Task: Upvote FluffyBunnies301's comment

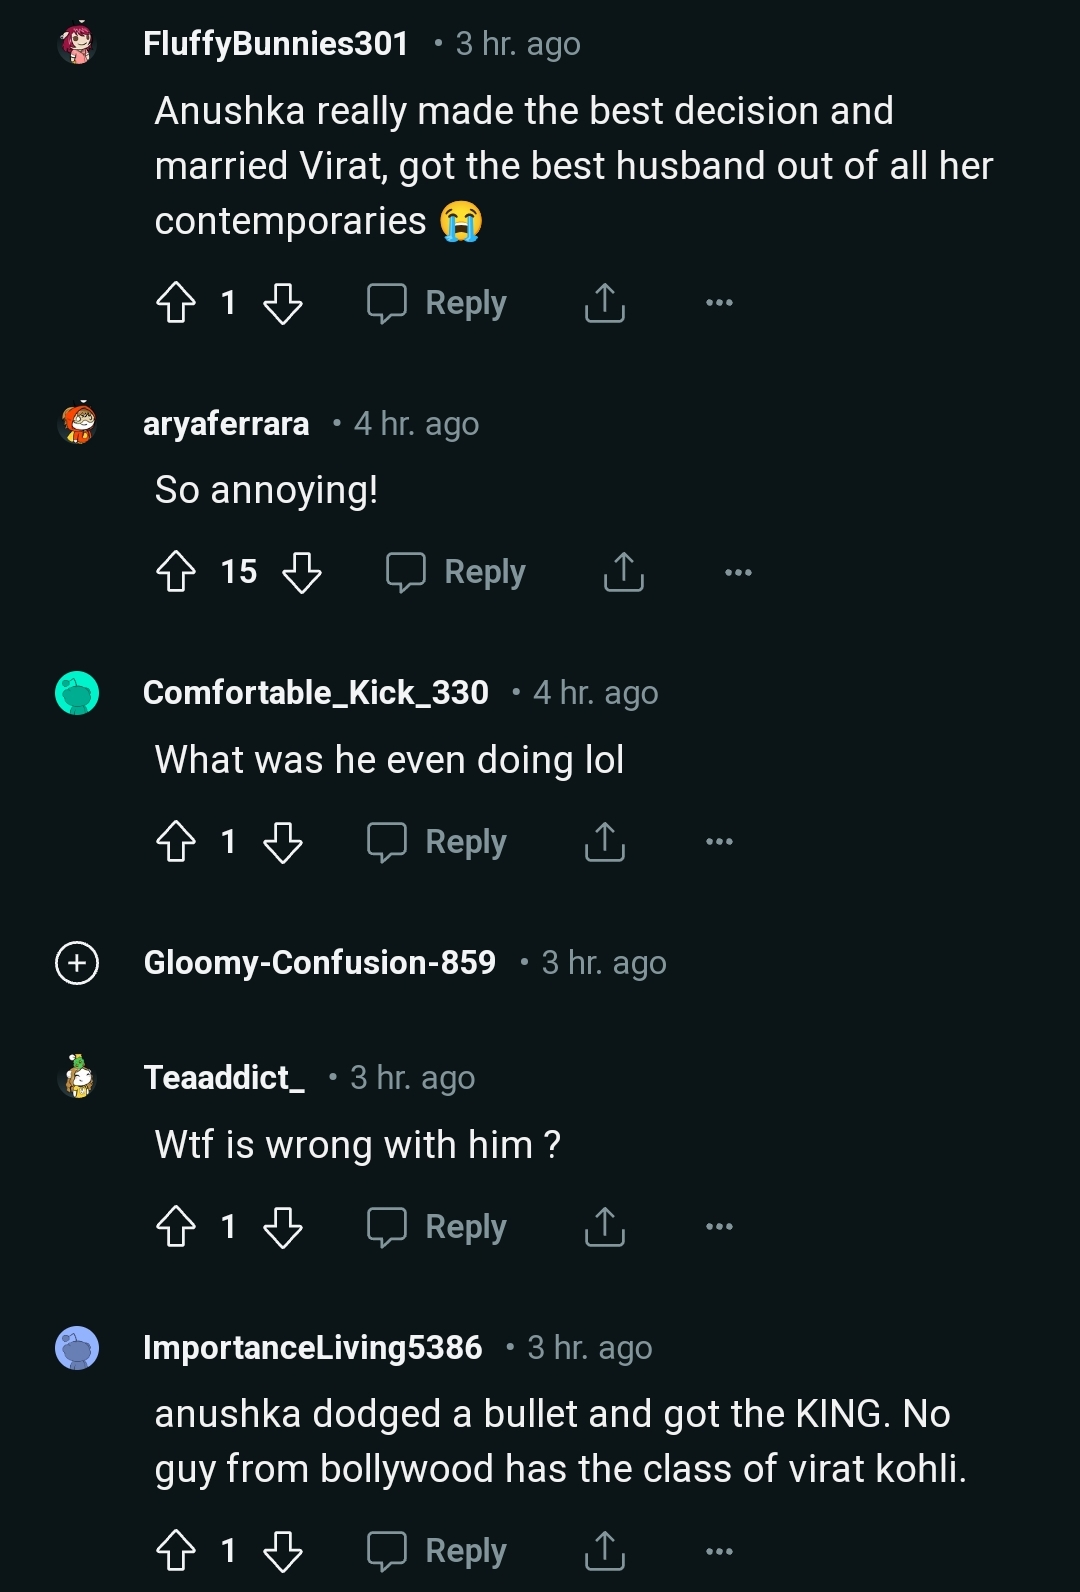Action: (x=177, y=303)
